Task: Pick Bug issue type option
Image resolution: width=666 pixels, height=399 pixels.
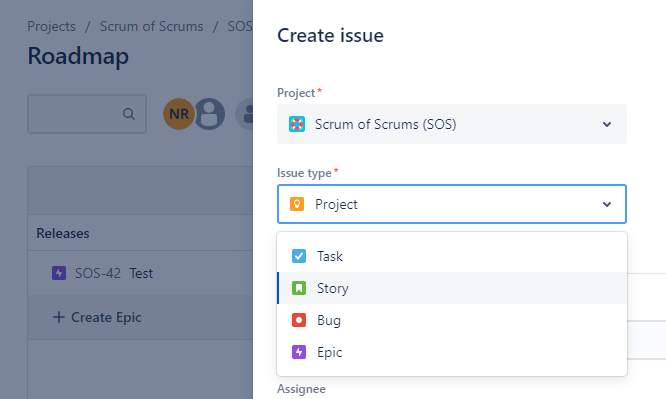Action: pyautogui.click(x=452, y=320)
